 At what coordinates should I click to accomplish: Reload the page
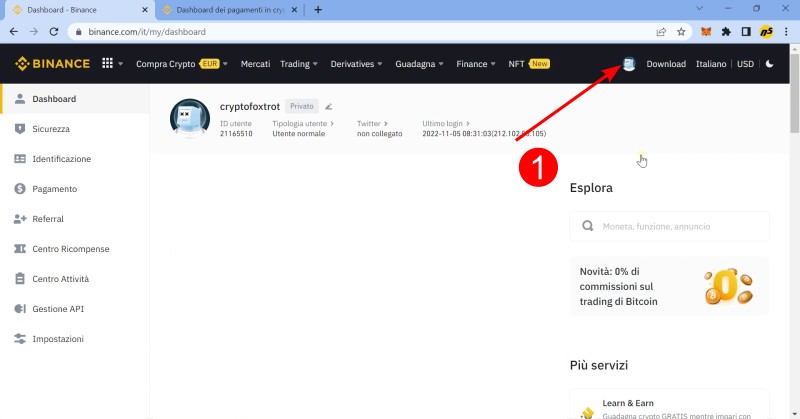pos(54,32)
